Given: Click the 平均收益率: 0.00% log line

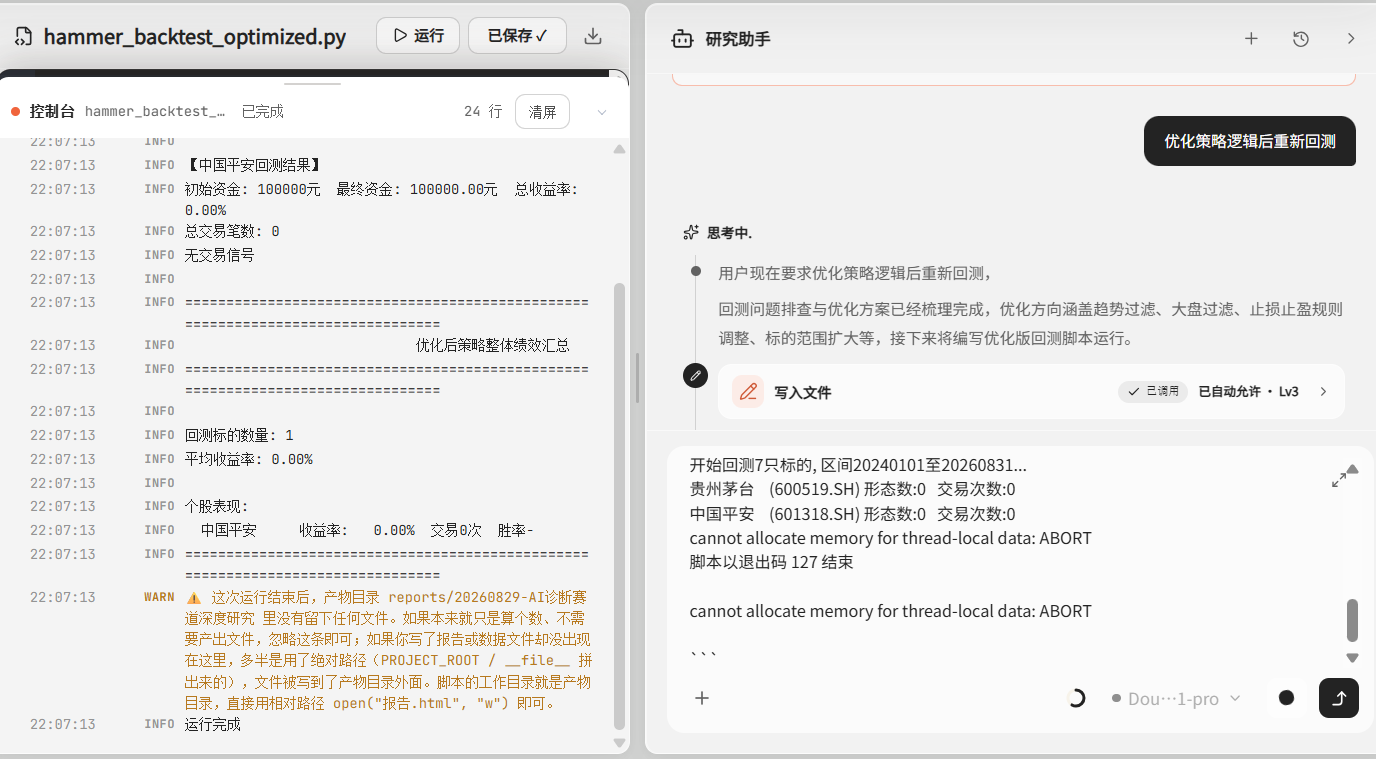Looking at the screenshot, I should coord(249,459).
